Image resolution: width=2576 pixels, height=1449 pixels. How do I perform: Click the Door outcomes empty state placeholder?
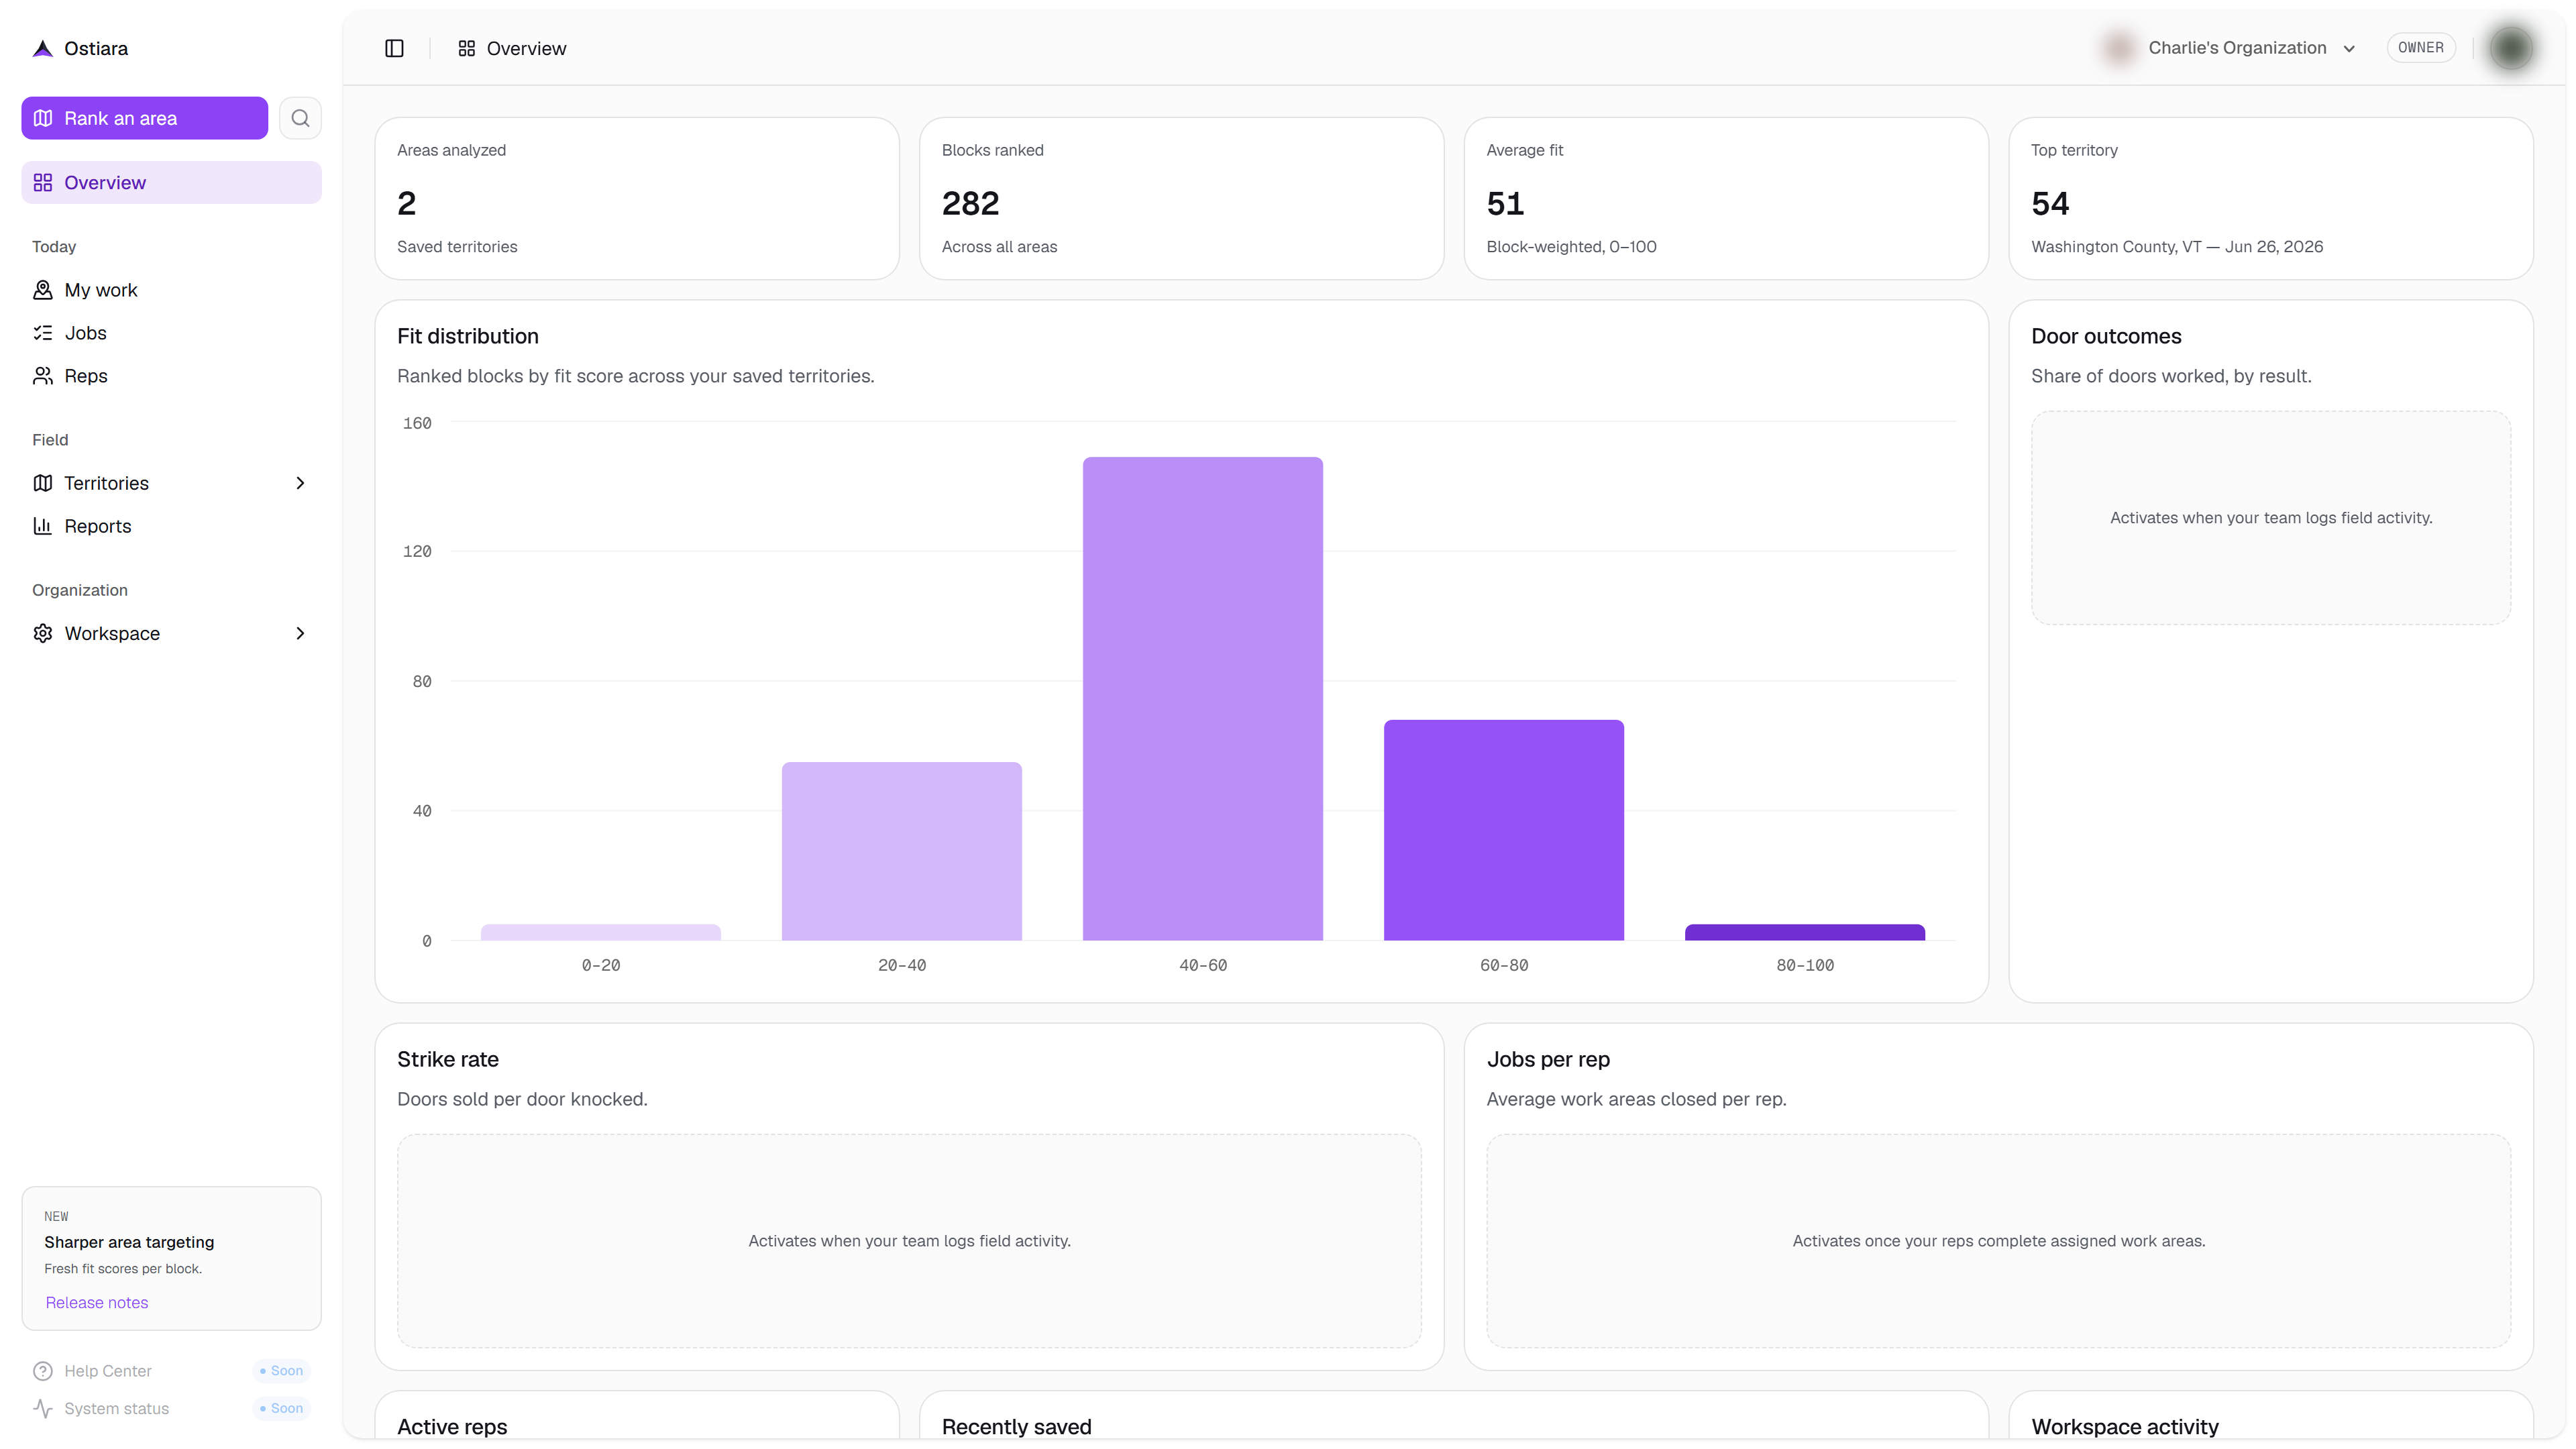pyautogui.click(x=2270, y=518)
